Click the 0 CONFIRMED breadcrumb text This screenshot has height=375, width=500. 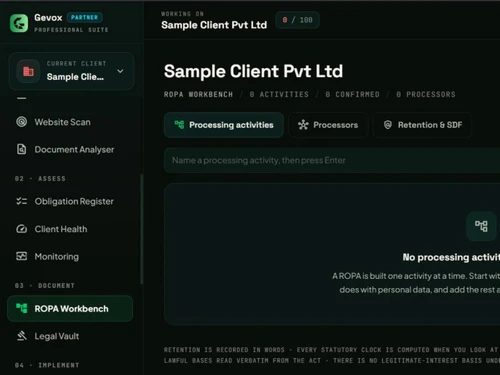[x=353, y=95]
